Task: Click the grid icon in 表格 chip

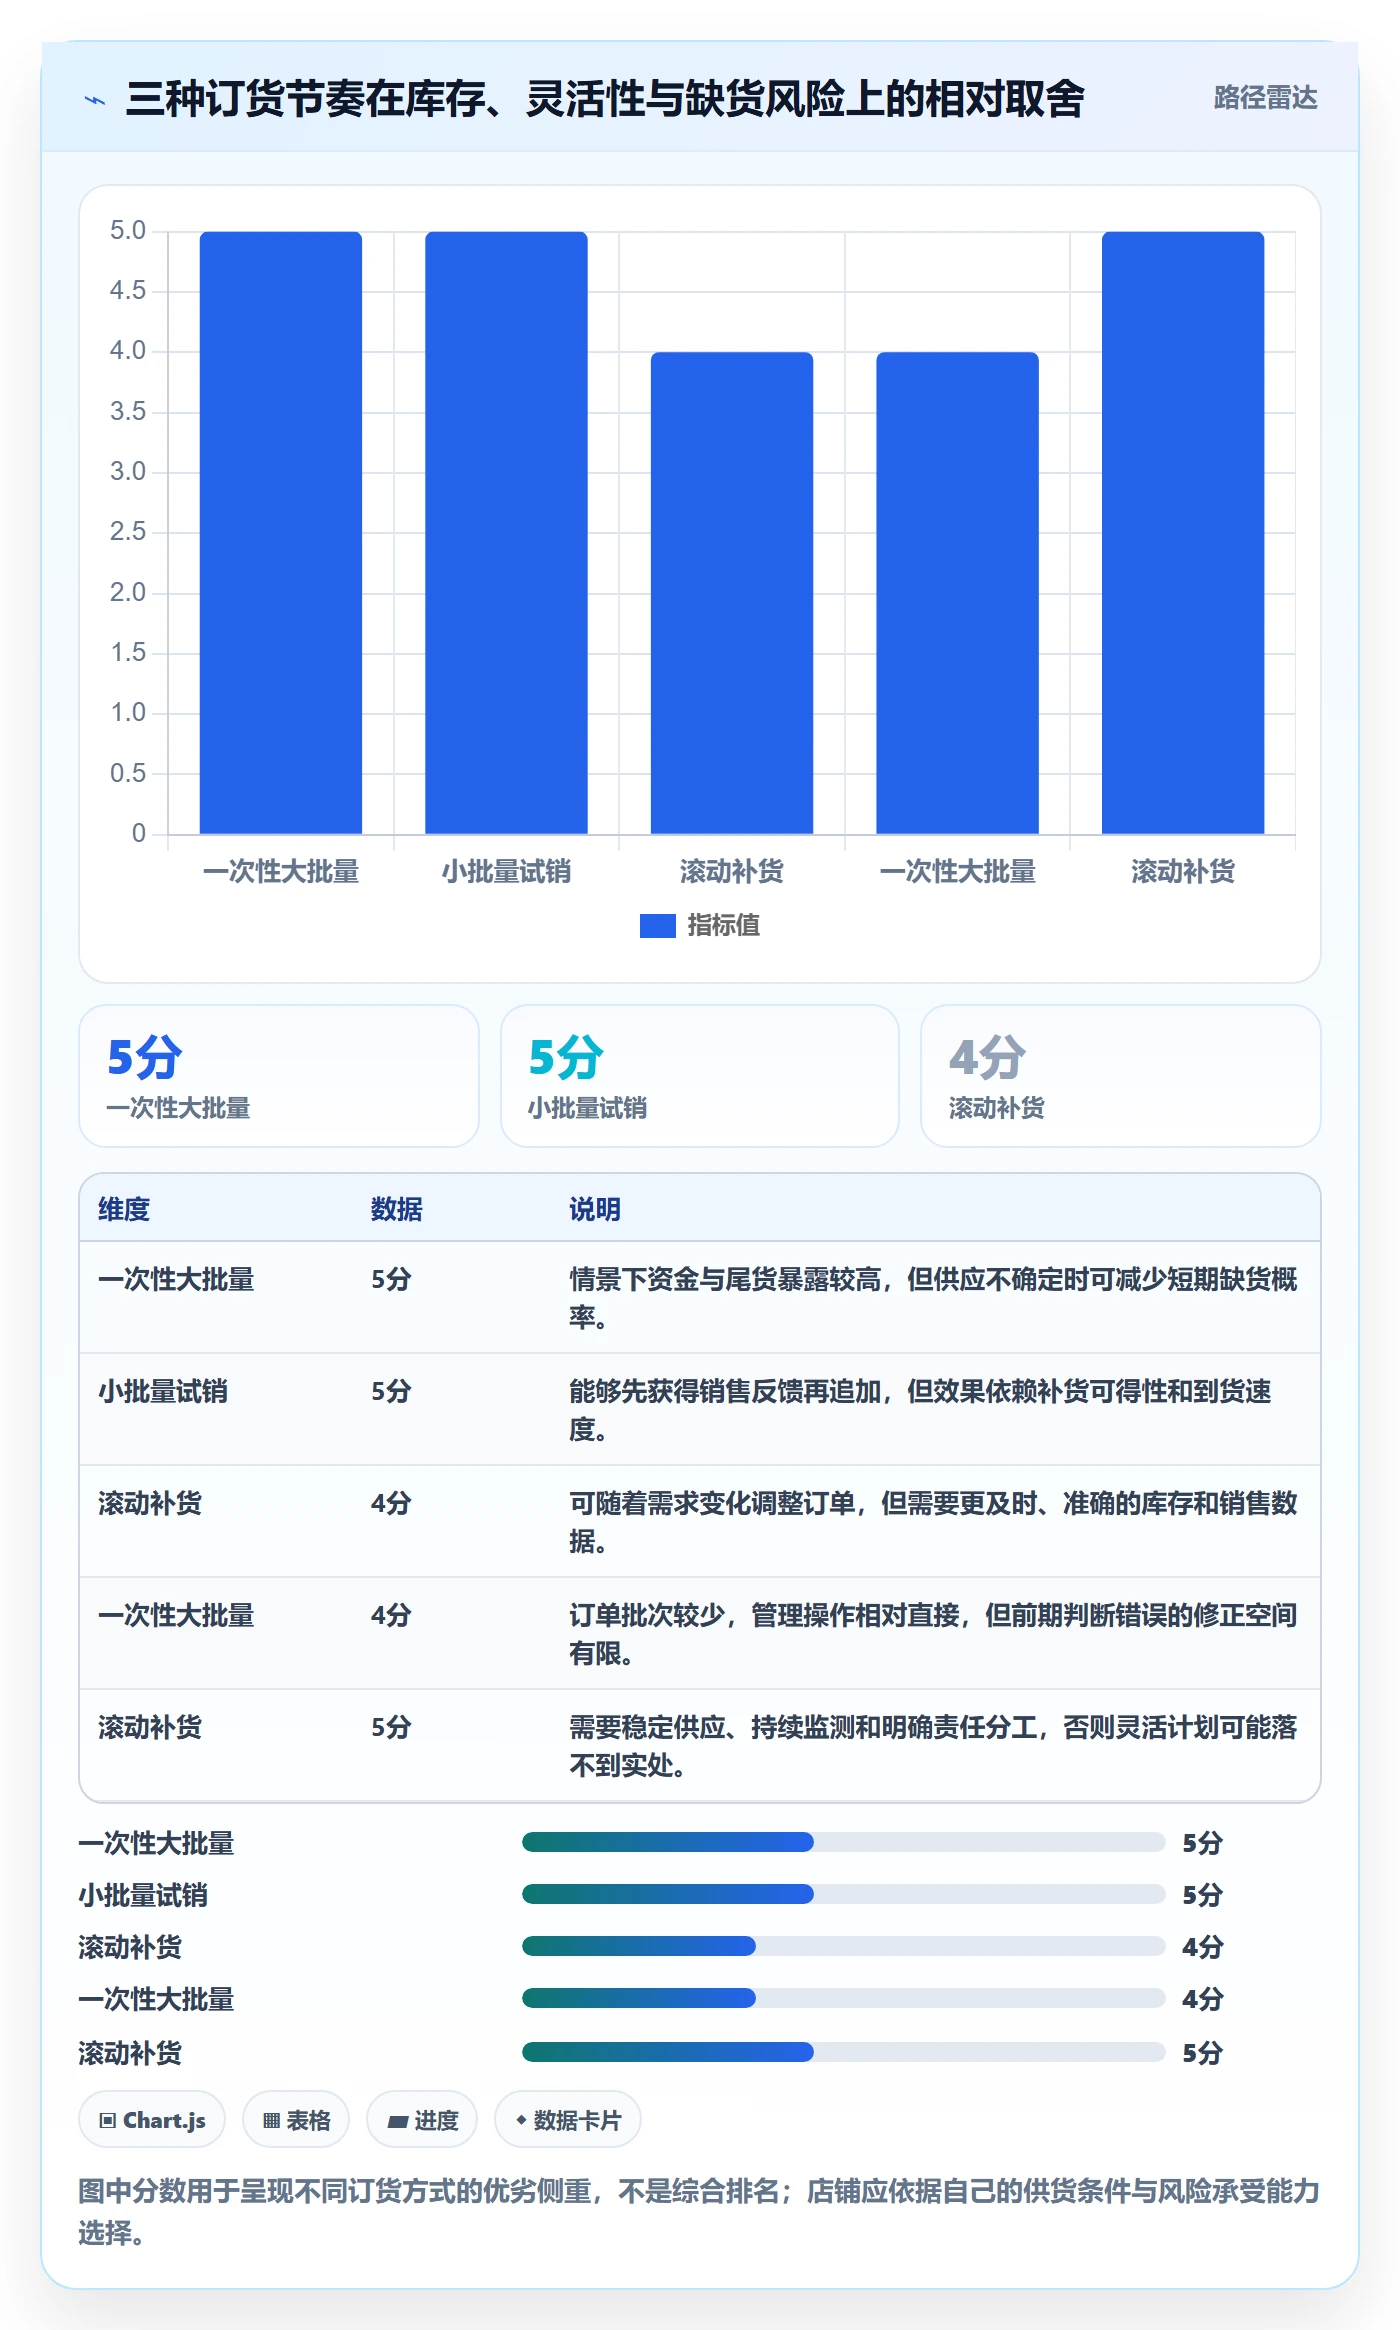Action: [271, 2121]
